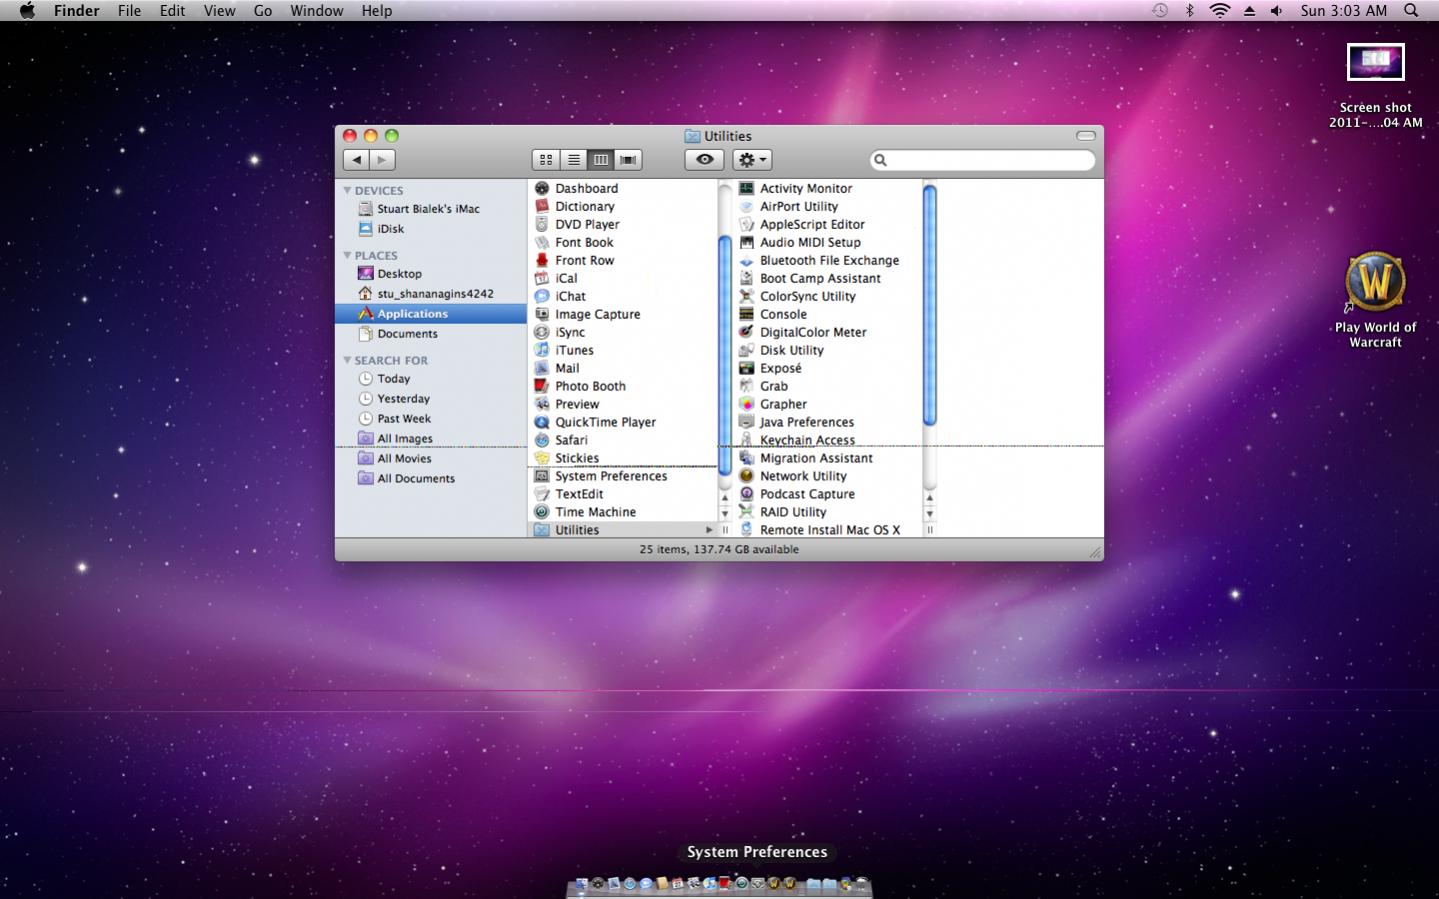Select AirPort Utility in Utilities
1439x899 pixels.
(x=798, y=206)
